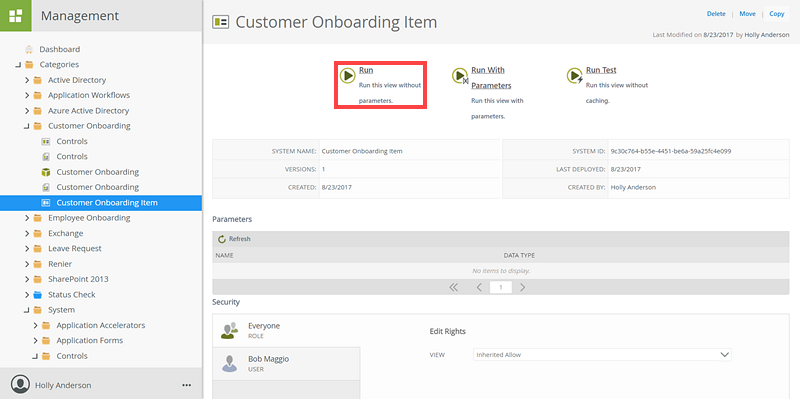Expand the Azure Active Directory node
Image resolution: width=800 pixels, height=399 pixels.
pos(27,111)
